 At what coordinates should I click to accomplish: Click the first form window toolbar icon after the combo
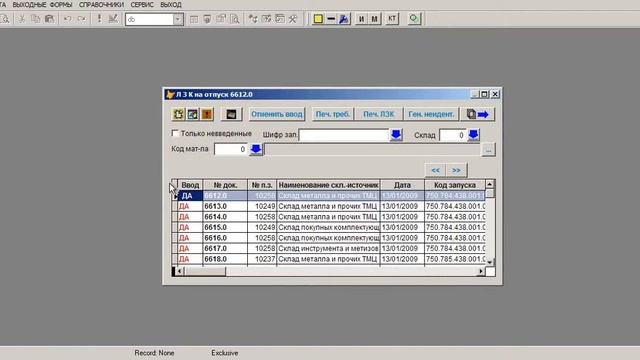pyautogui.click(x=194, y=19)
